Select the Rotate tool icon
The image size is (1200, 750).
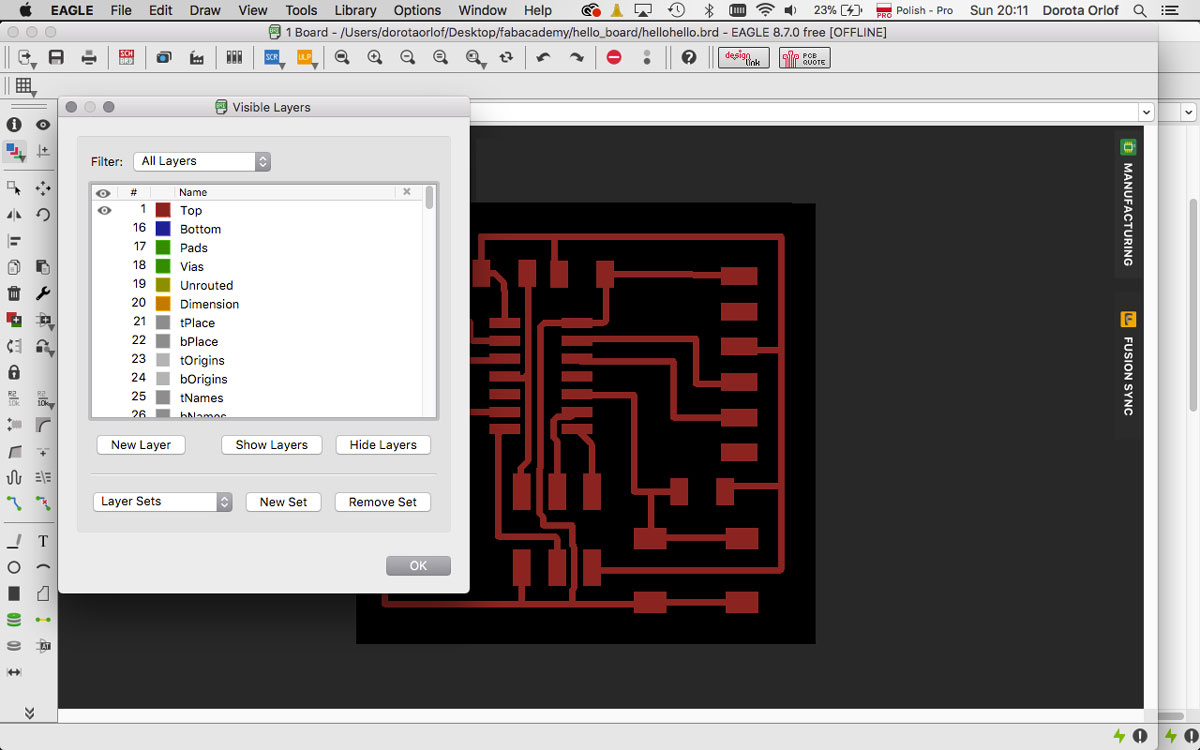[x=43, y=214]
